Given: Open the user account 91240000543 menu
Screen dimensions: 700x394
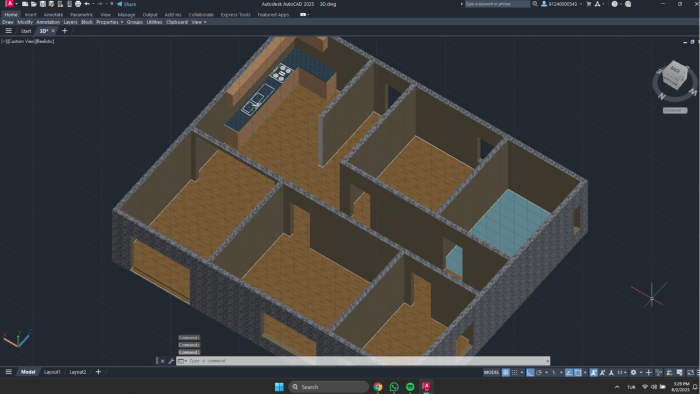Looking at the screenshot, I should click(x=562, y=4).
